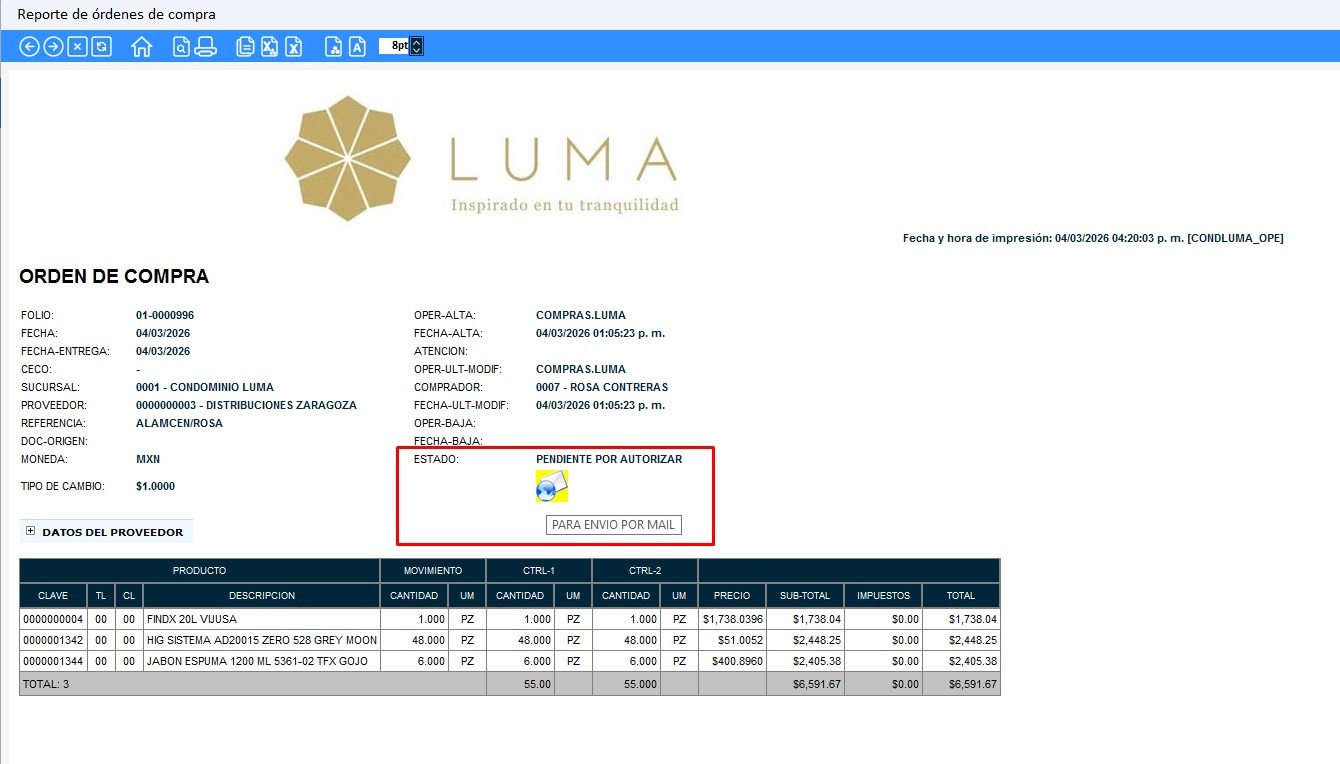The height and width of the screenshot is (764, 1340).
Task: Refresh the purchase order report
Action: point(101,47)
